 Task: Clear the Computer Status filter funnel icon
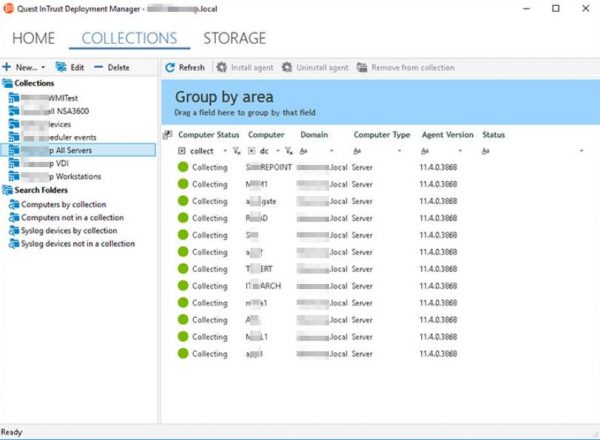236,151
